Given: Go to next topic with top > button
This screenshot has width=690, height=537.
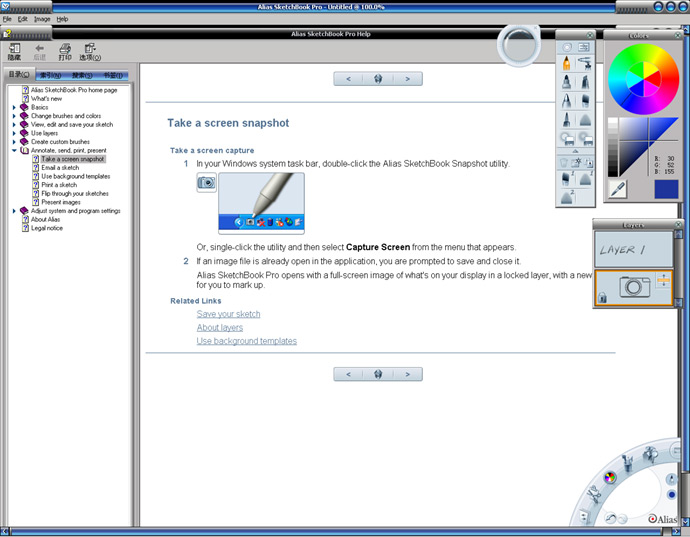Looking at the screenshot, I should 407,79.
